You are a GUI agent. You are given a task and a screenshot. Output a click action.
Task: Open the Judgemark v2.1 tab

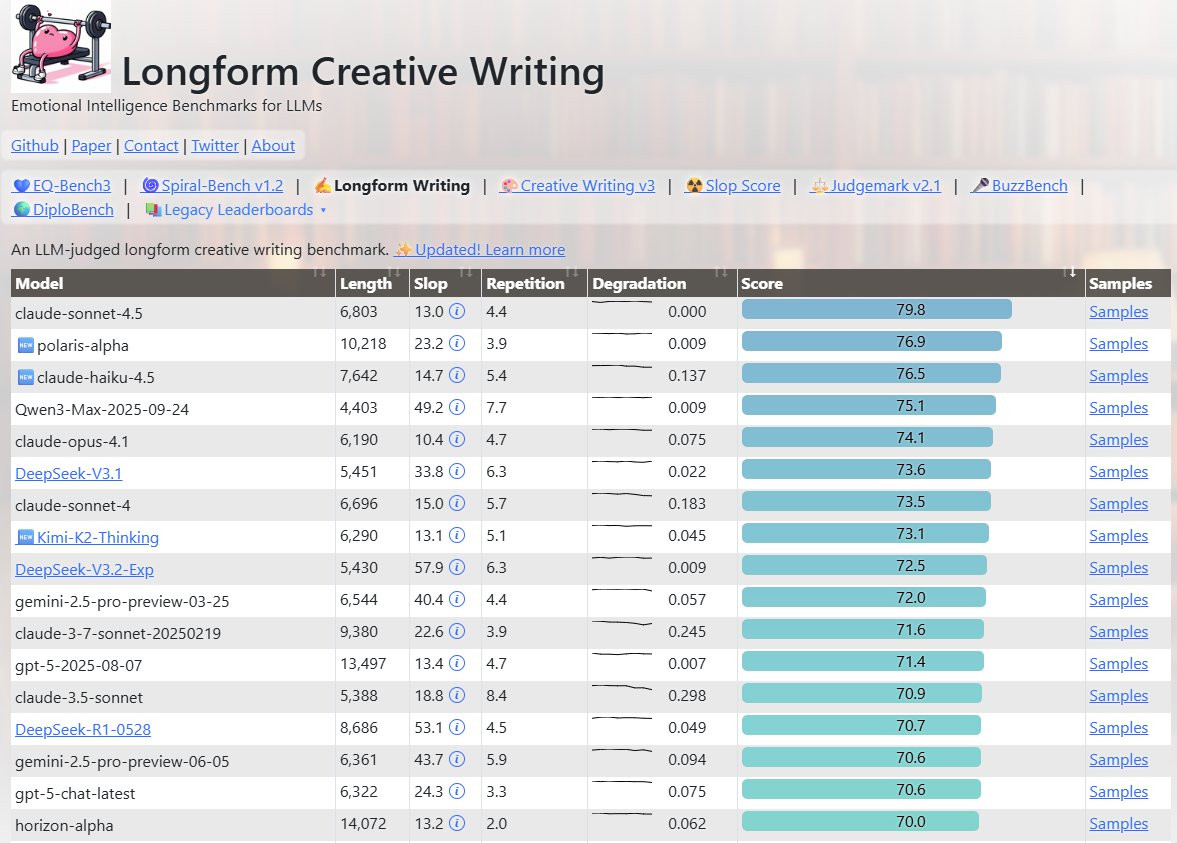(x=875, y=185)
